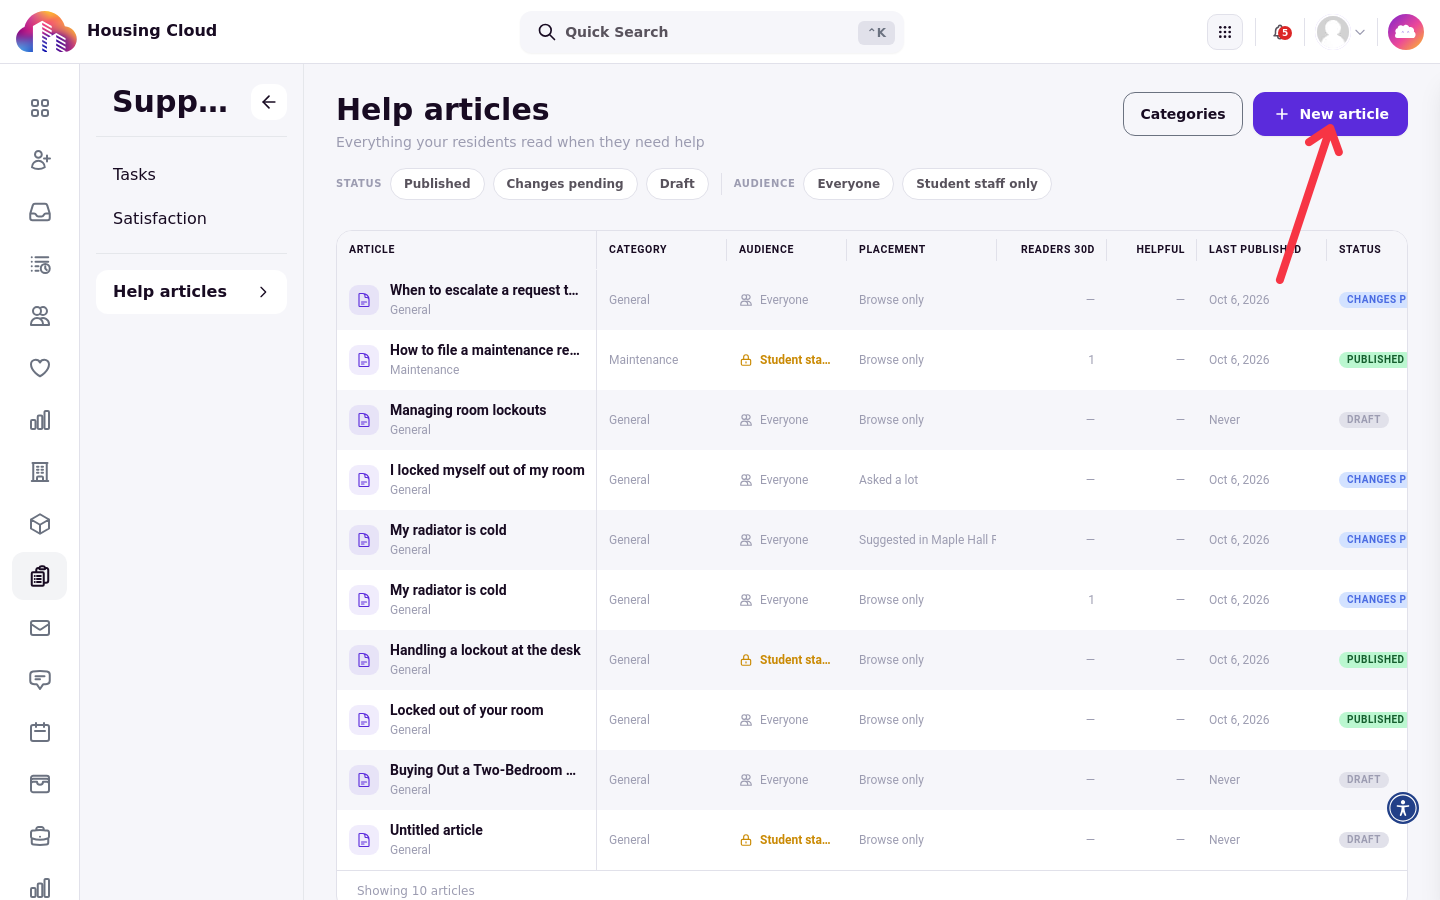The width and height of the screenshot is (1440, 900).
Task: Open the heart icon in sidebar
Action: point(40,368)
